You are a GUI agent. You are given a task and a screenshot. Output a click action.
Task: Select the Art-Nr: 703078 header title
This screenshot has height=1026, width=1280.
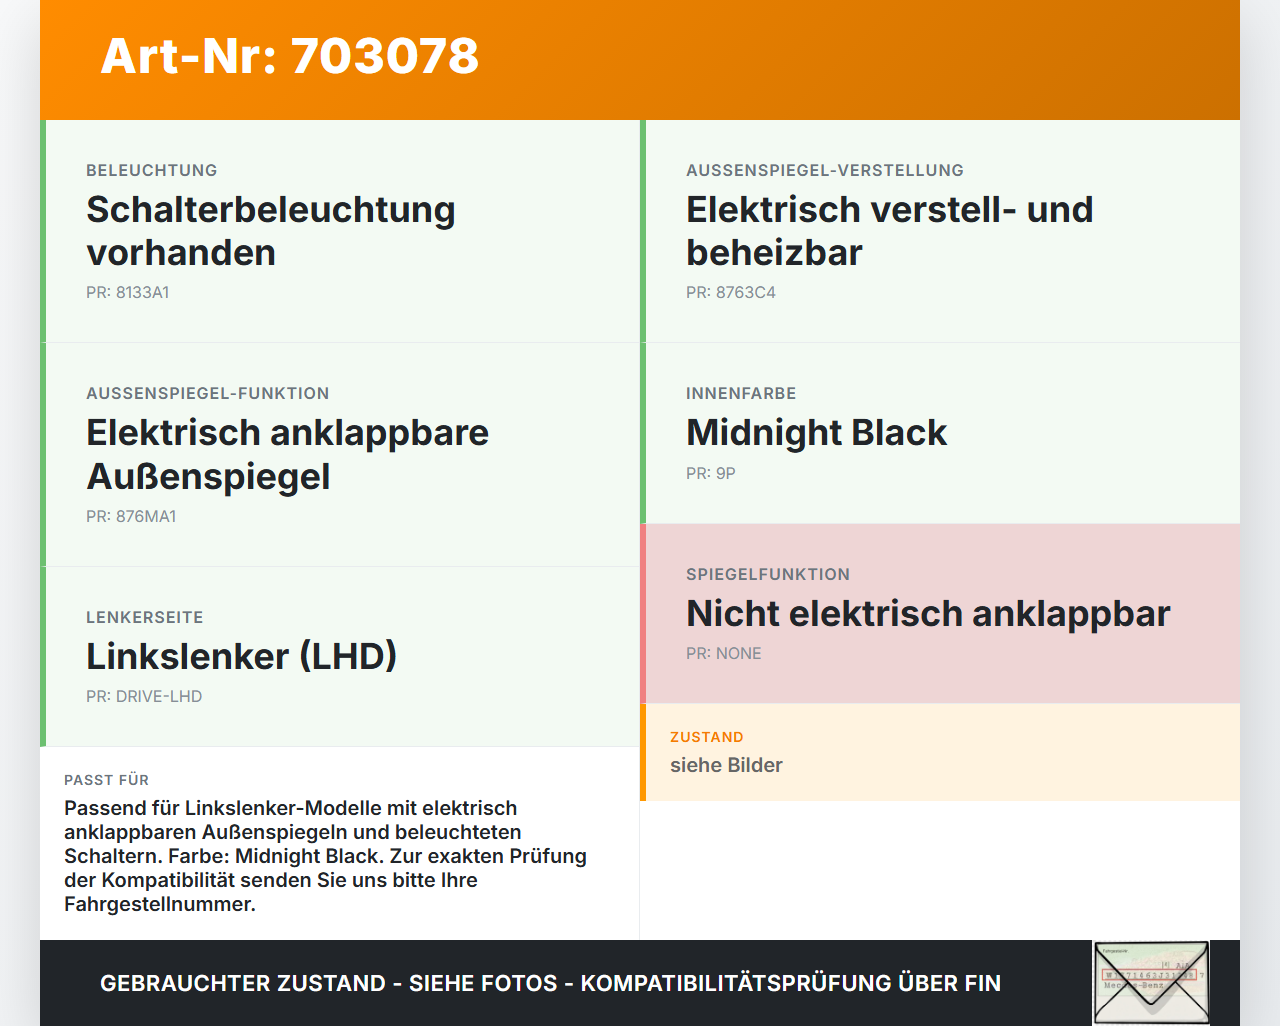click(x=290, y=56)
